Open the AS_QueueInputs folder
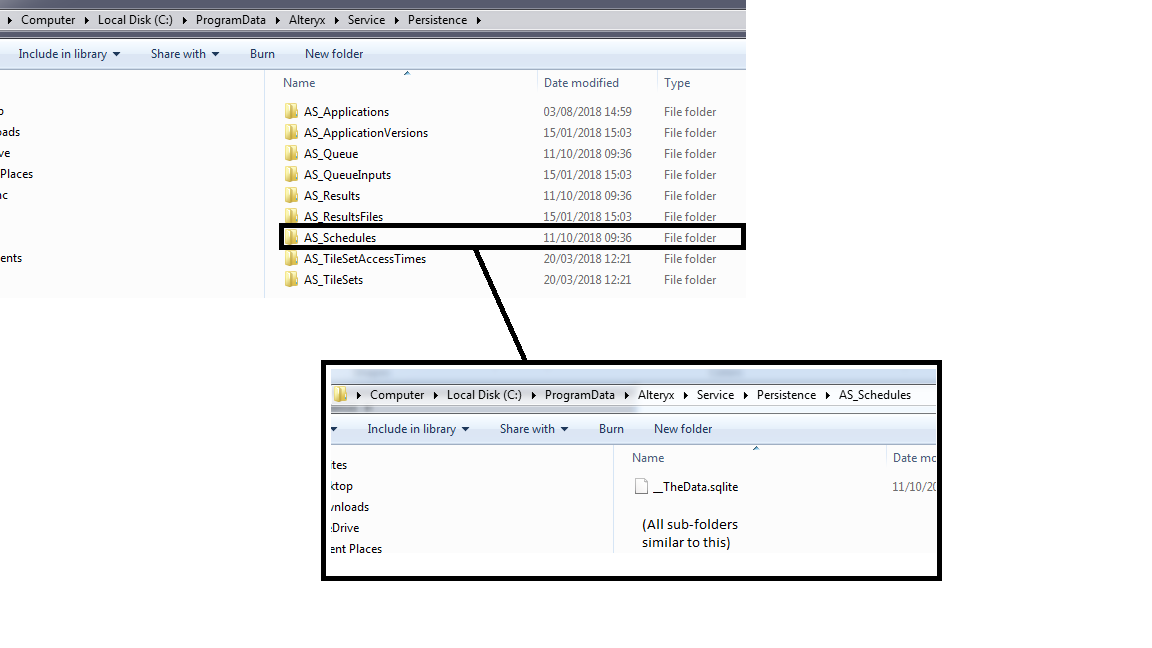The image size is (1152, 648). click(346, 174)
